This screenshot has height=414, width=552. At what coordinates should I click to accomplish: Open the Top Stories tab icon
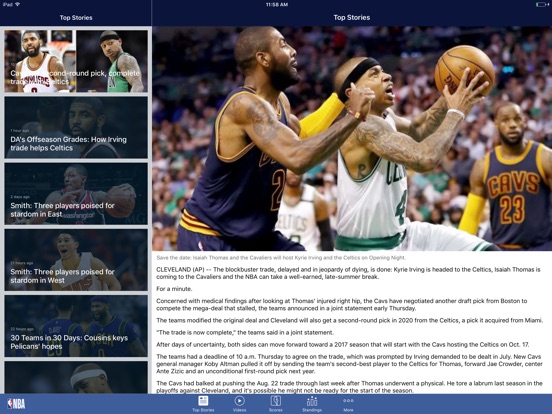[203, 401]
